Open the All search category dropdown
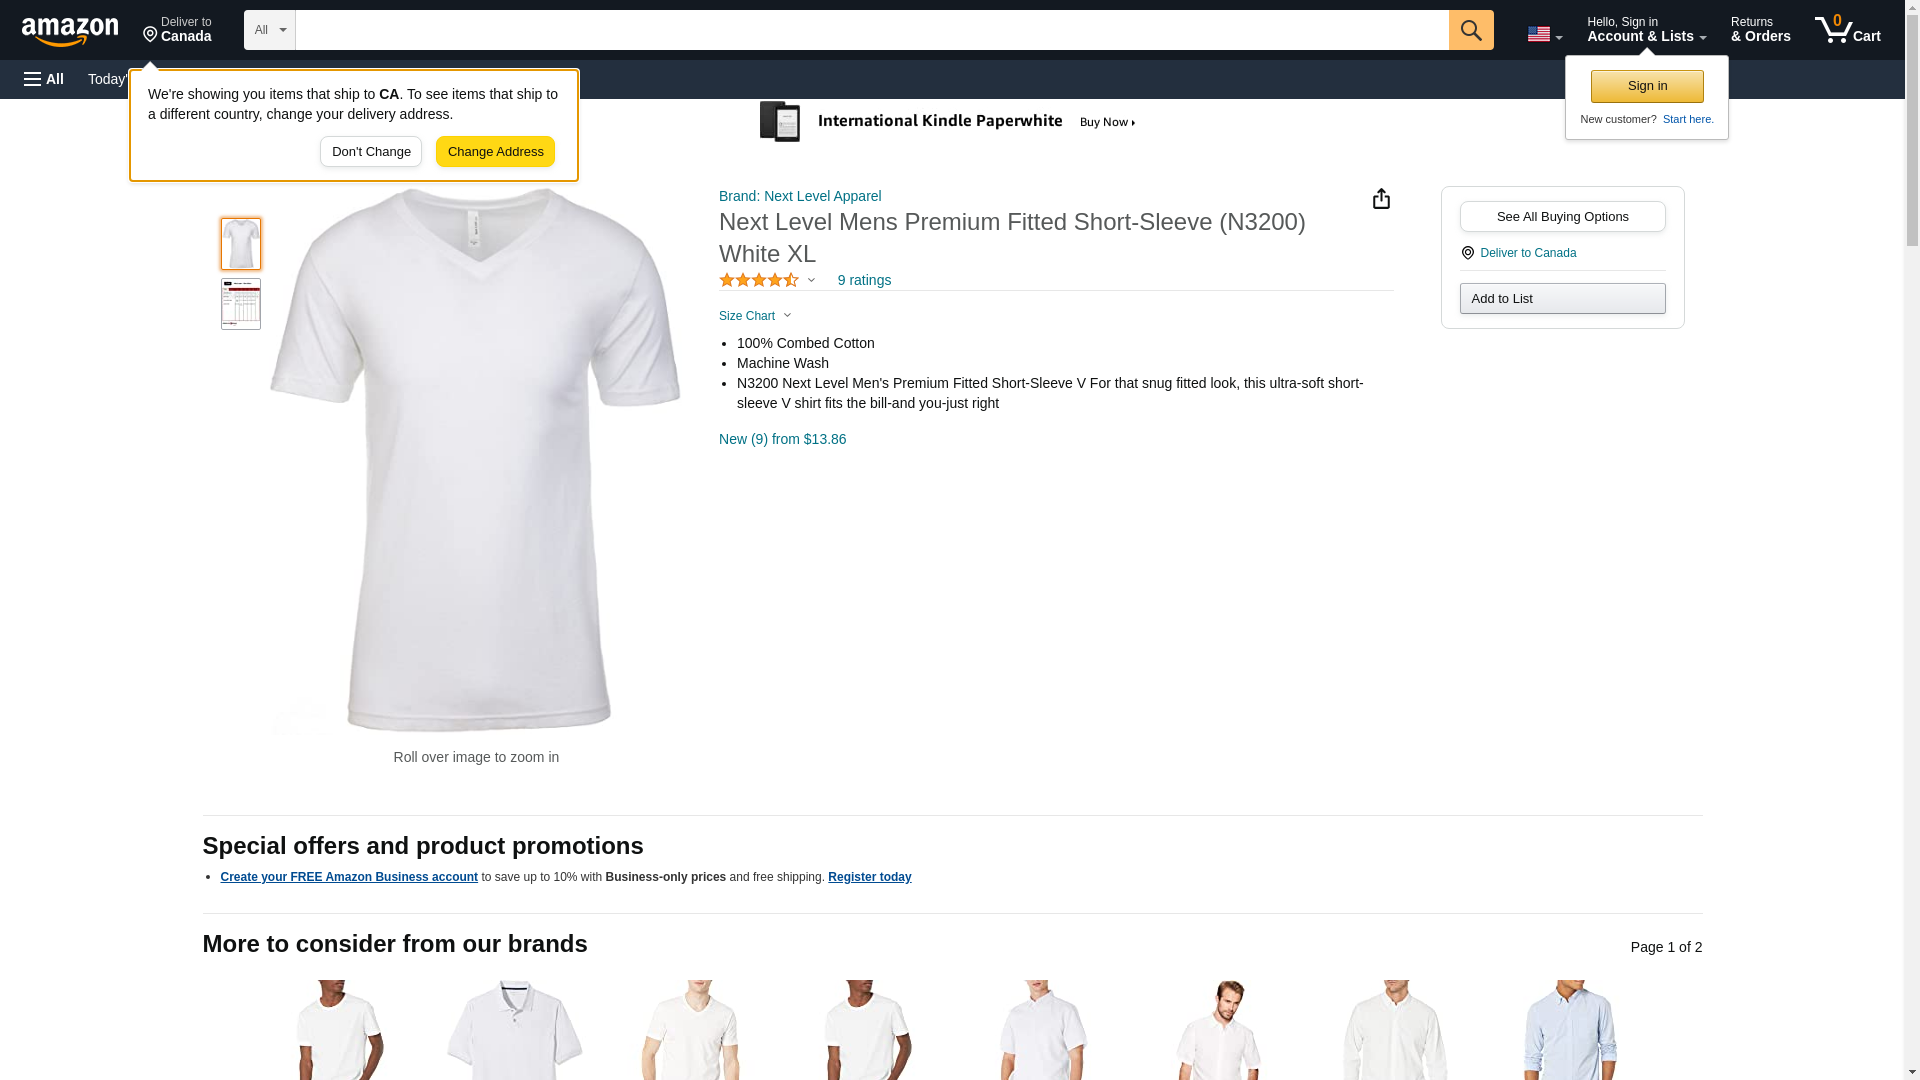1920x1080 pixels. [x=270, y=30]
